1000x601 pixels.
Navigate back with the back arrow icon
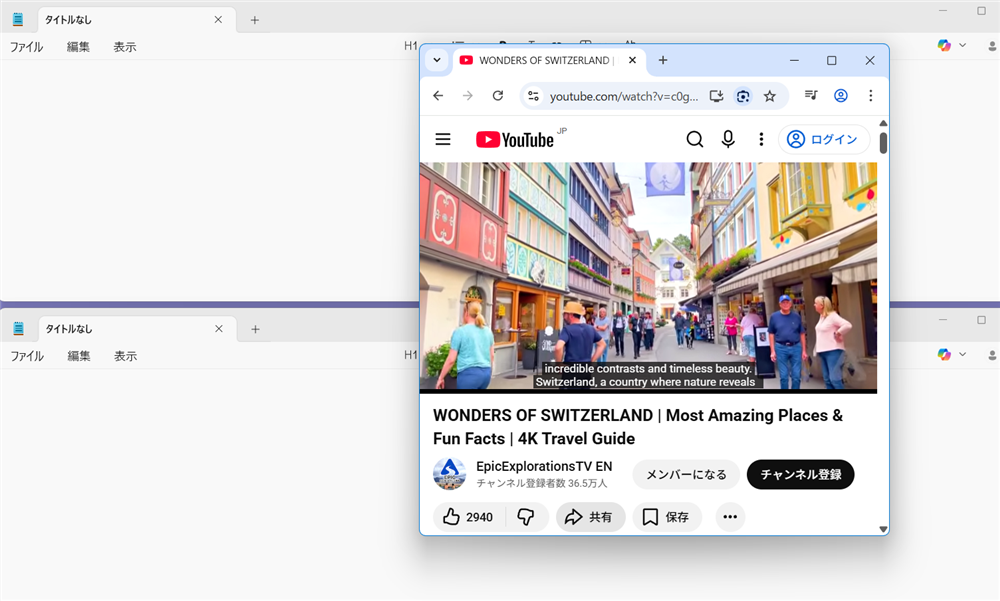point(437,95)
